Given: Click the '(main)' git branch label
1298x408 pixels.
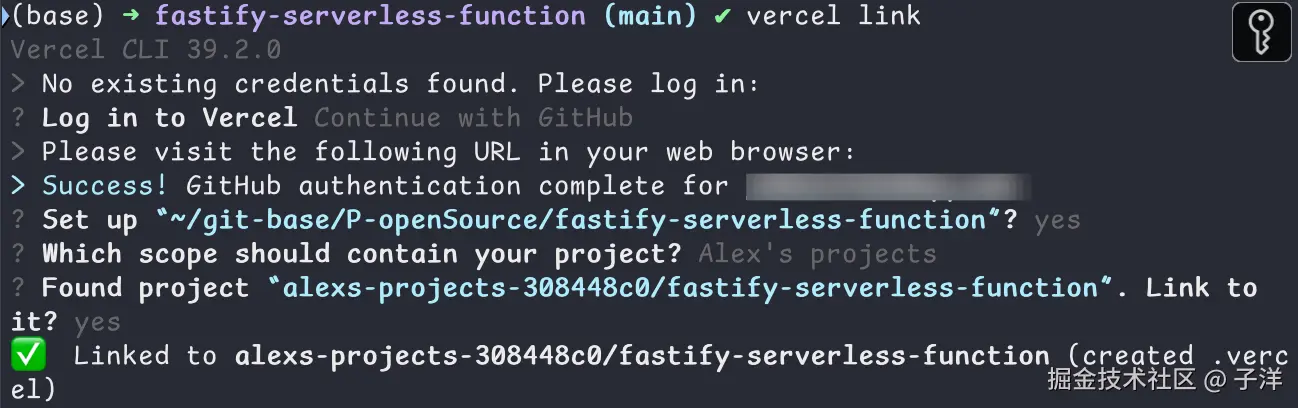Looking at the screenshot, I should click(650, 17).
